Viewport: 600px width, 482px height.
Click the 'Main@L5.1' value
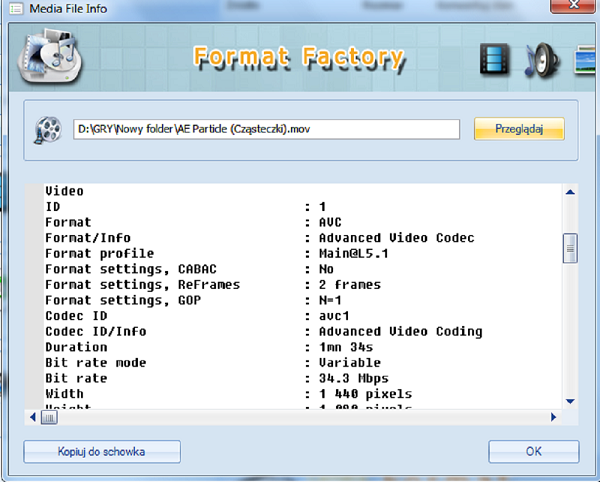[354, 254]
